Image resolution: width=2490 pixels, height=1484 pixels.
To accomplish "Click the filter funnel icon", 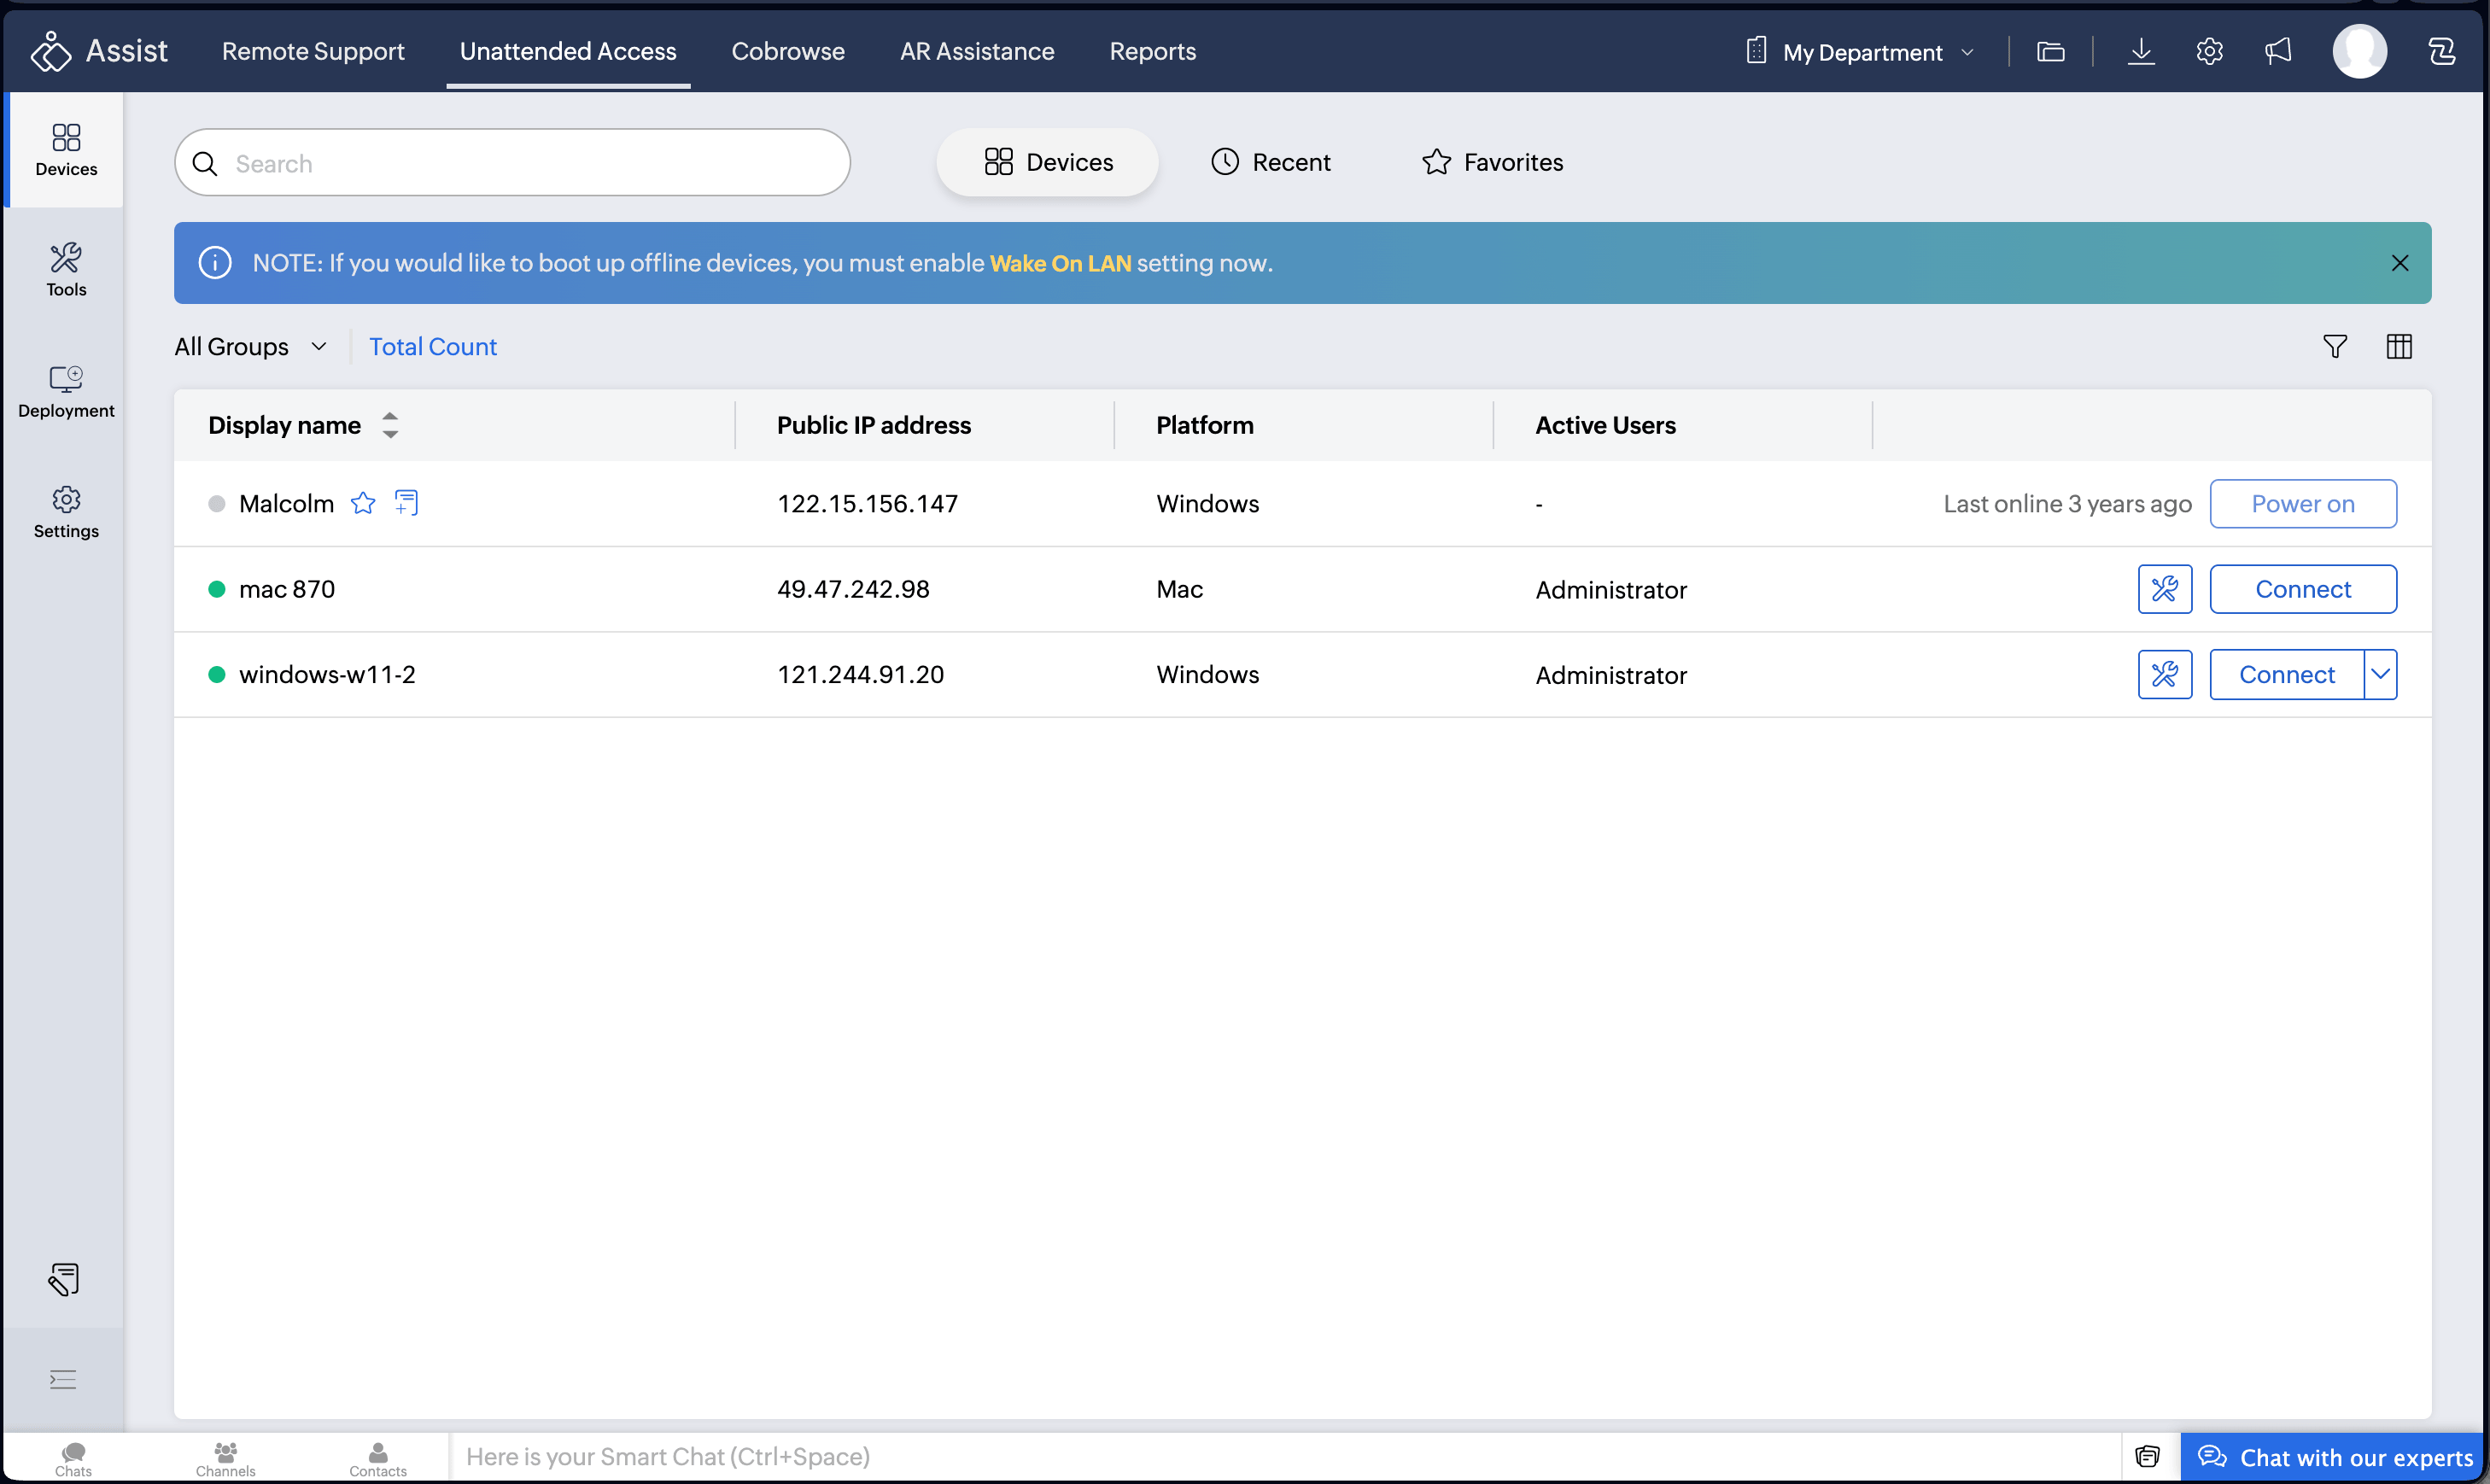I will [2334, 347].
